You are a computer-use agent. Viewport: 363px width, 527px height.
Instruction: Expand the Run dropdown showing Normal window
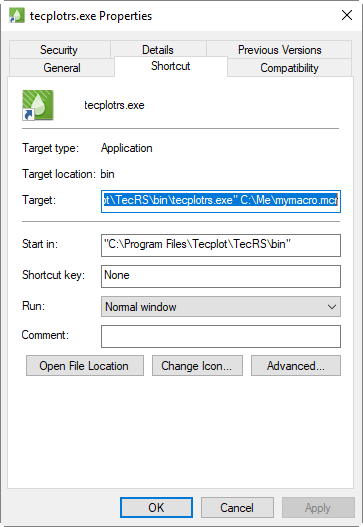(221, 307)
